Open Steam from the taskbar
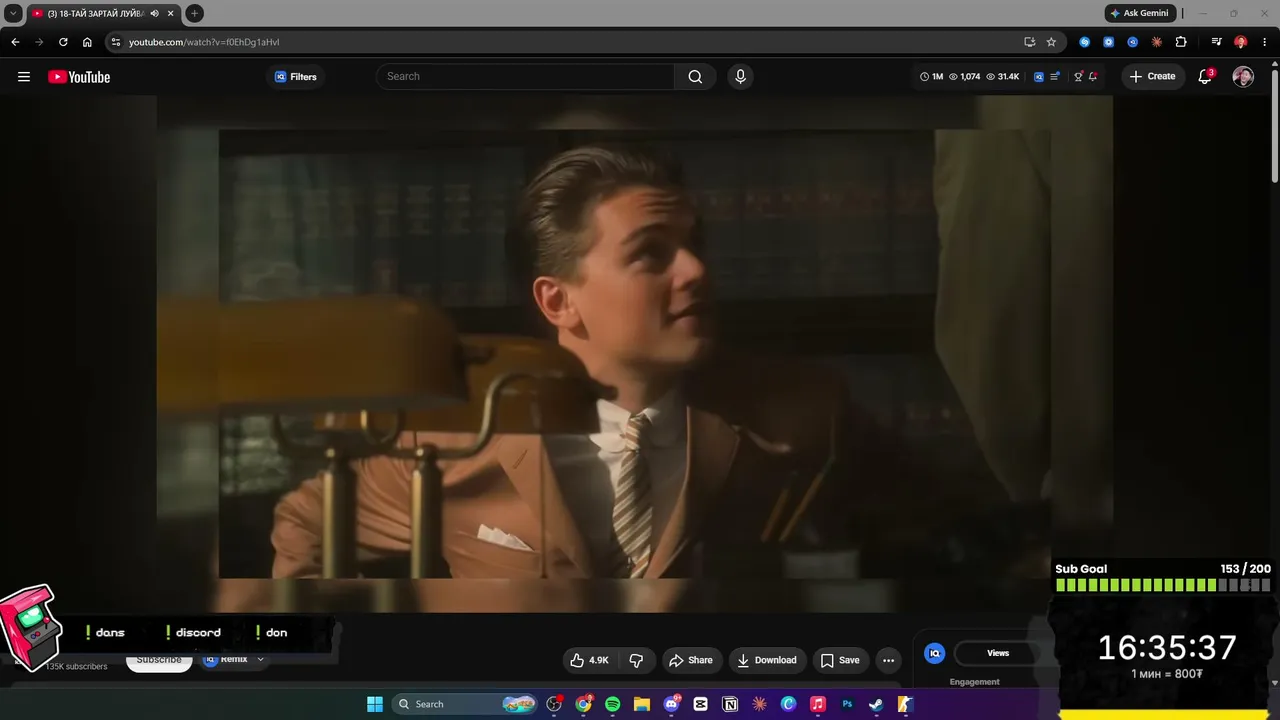This screenshot has width=1280, height=720. (876, 704)
